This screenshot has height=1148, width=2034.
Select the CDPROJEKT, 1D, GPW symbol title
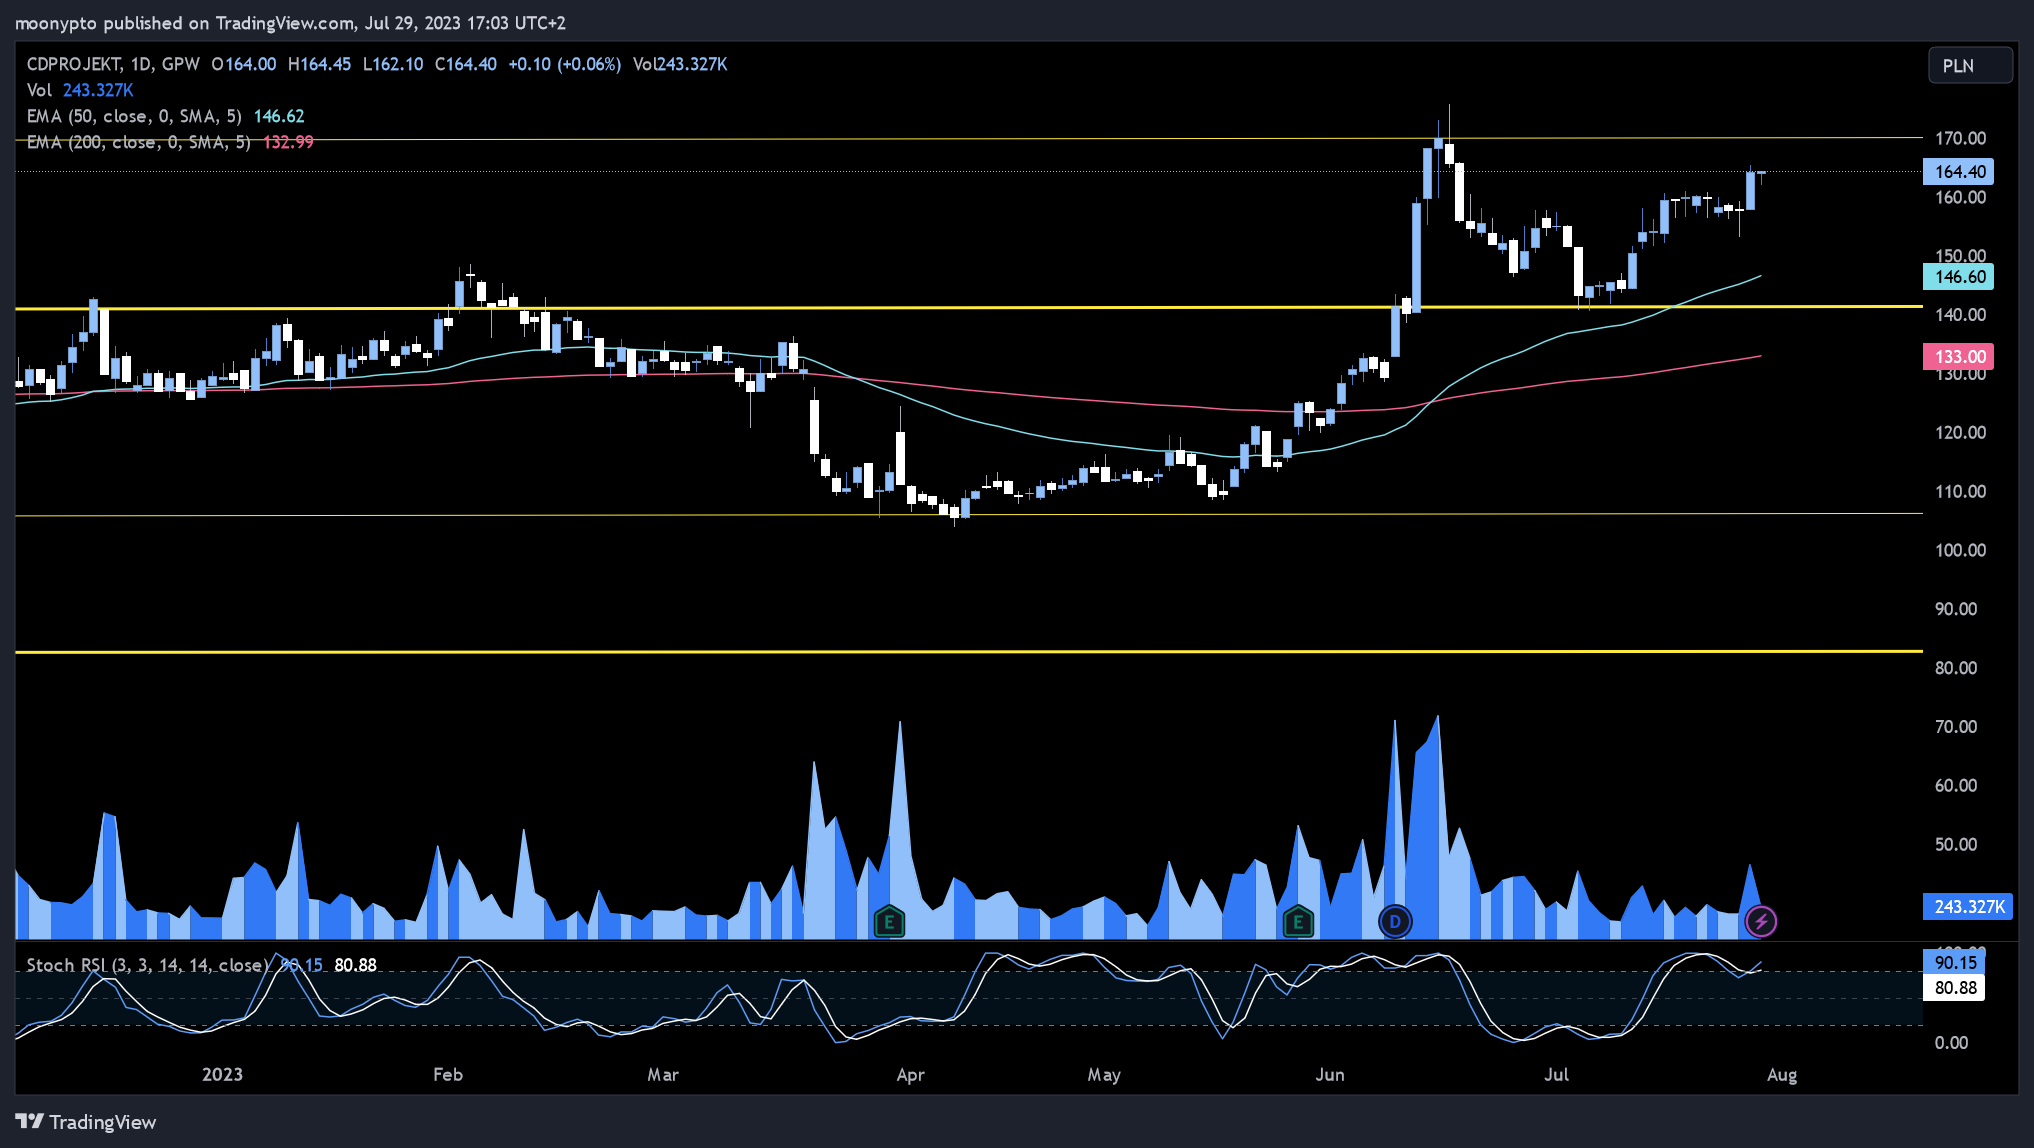[x=113, y=64]
